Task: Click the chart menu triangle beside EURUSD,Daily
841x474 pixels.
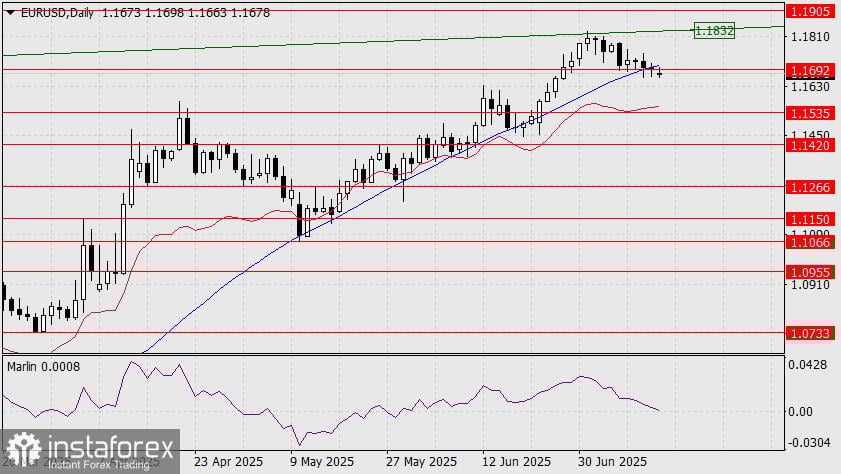Action: 10,13
